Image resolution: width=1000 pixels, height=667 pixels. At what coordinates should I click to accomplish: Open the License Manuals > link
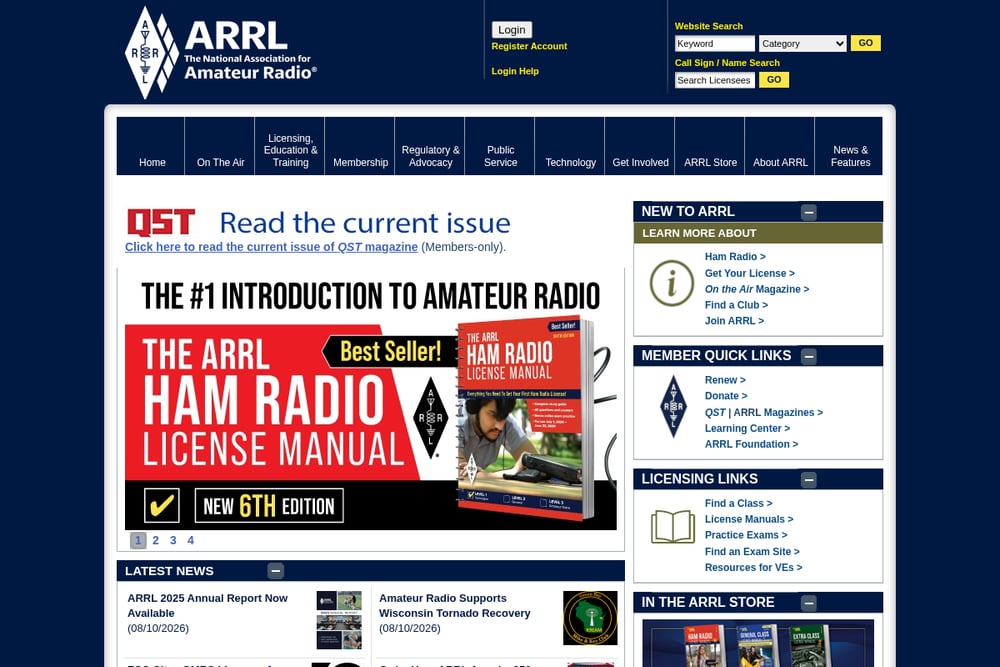749,519
